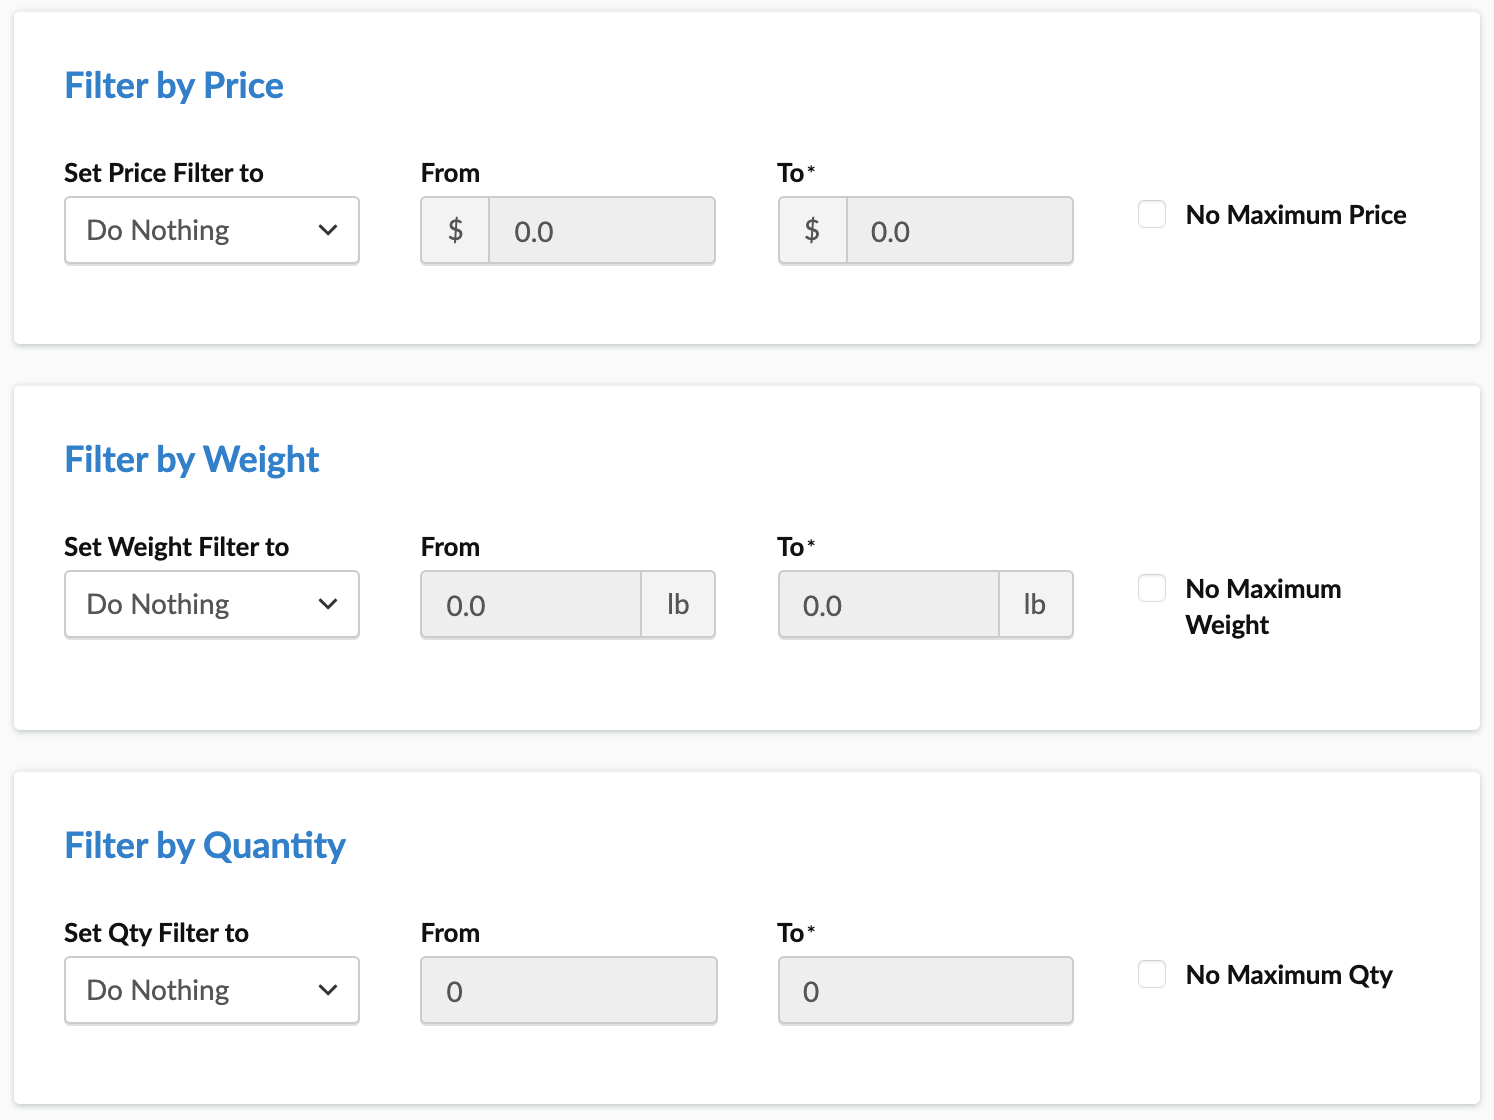This screenshot has width=1494, height=1120.
Task: Click the lb unit on weight To field
Action: point(1035,605)
